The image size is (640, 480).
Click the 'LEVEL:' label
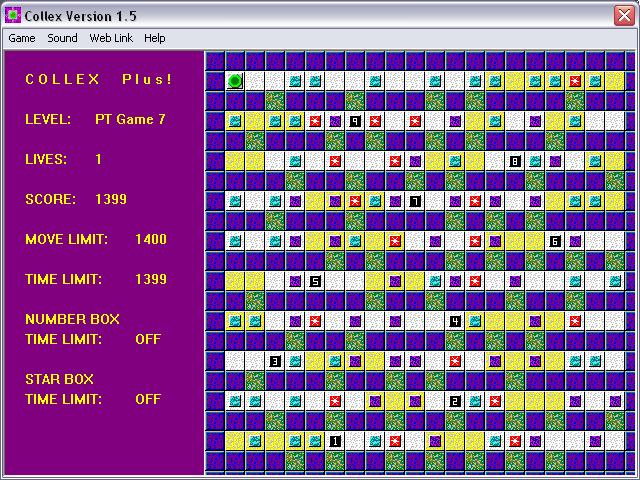[x=48, y=119]
